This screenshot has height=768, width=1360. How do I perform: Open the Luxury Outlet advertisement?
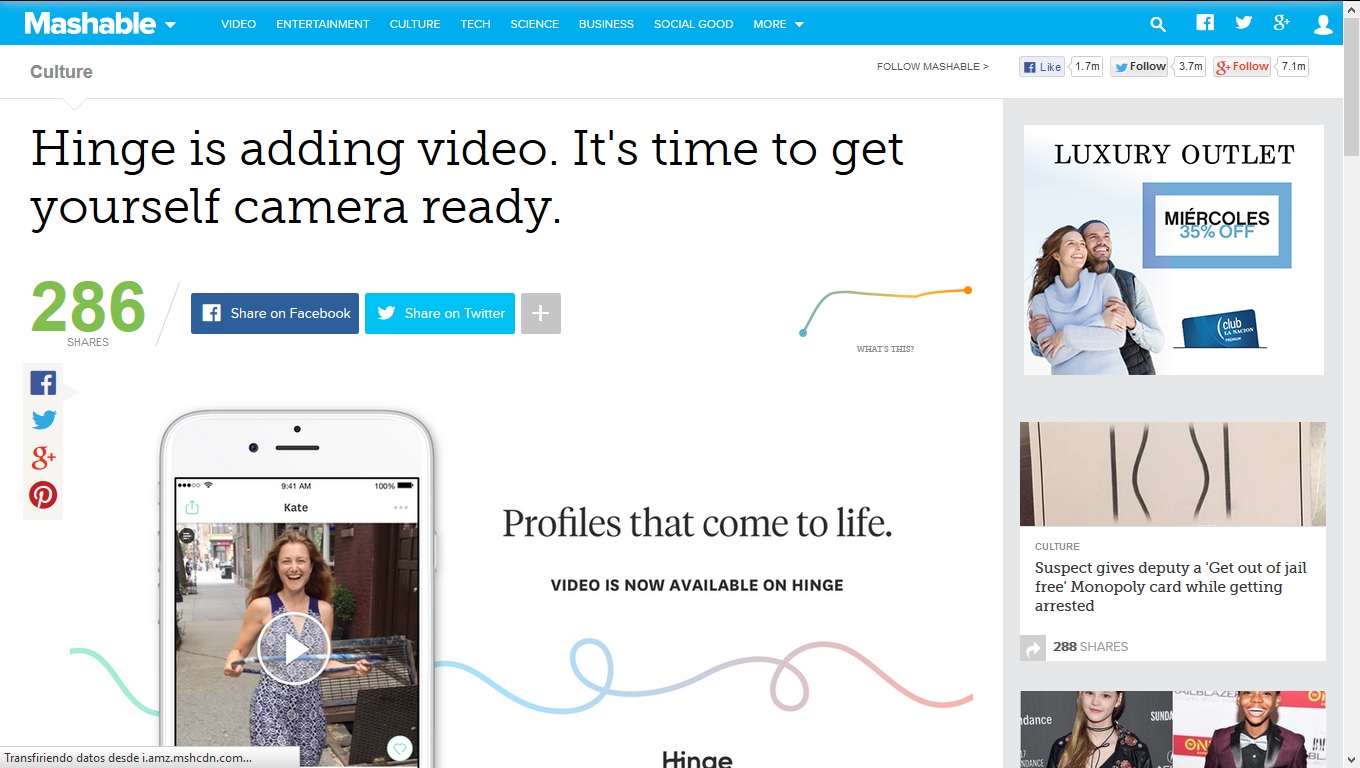(x=1174, y=250)
